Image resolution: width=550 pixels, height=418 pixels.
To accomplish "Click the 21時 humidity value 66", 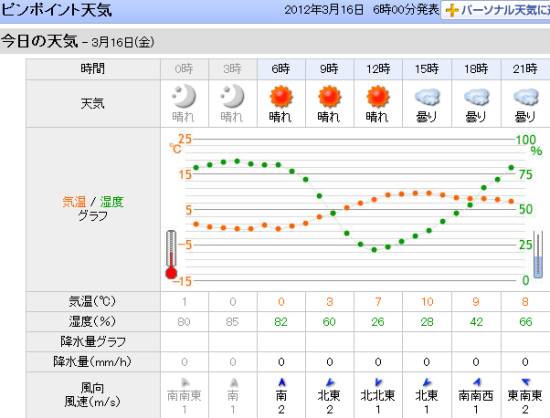I will coord(525,322).
